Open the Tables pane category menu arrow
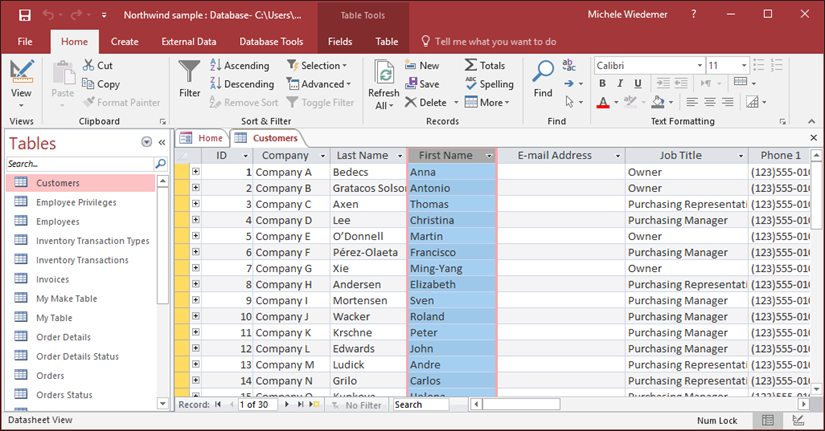The image size is (825, 431). 147,142
